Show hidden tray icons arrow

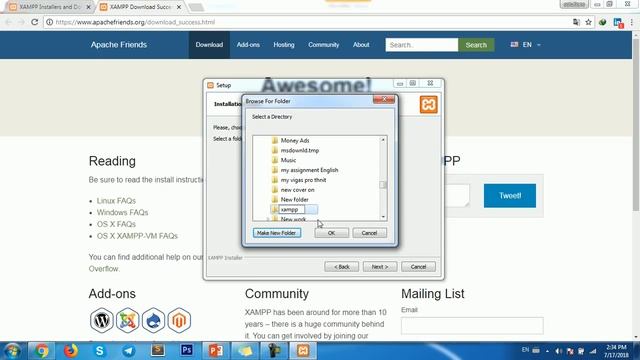tap(547, 351)
